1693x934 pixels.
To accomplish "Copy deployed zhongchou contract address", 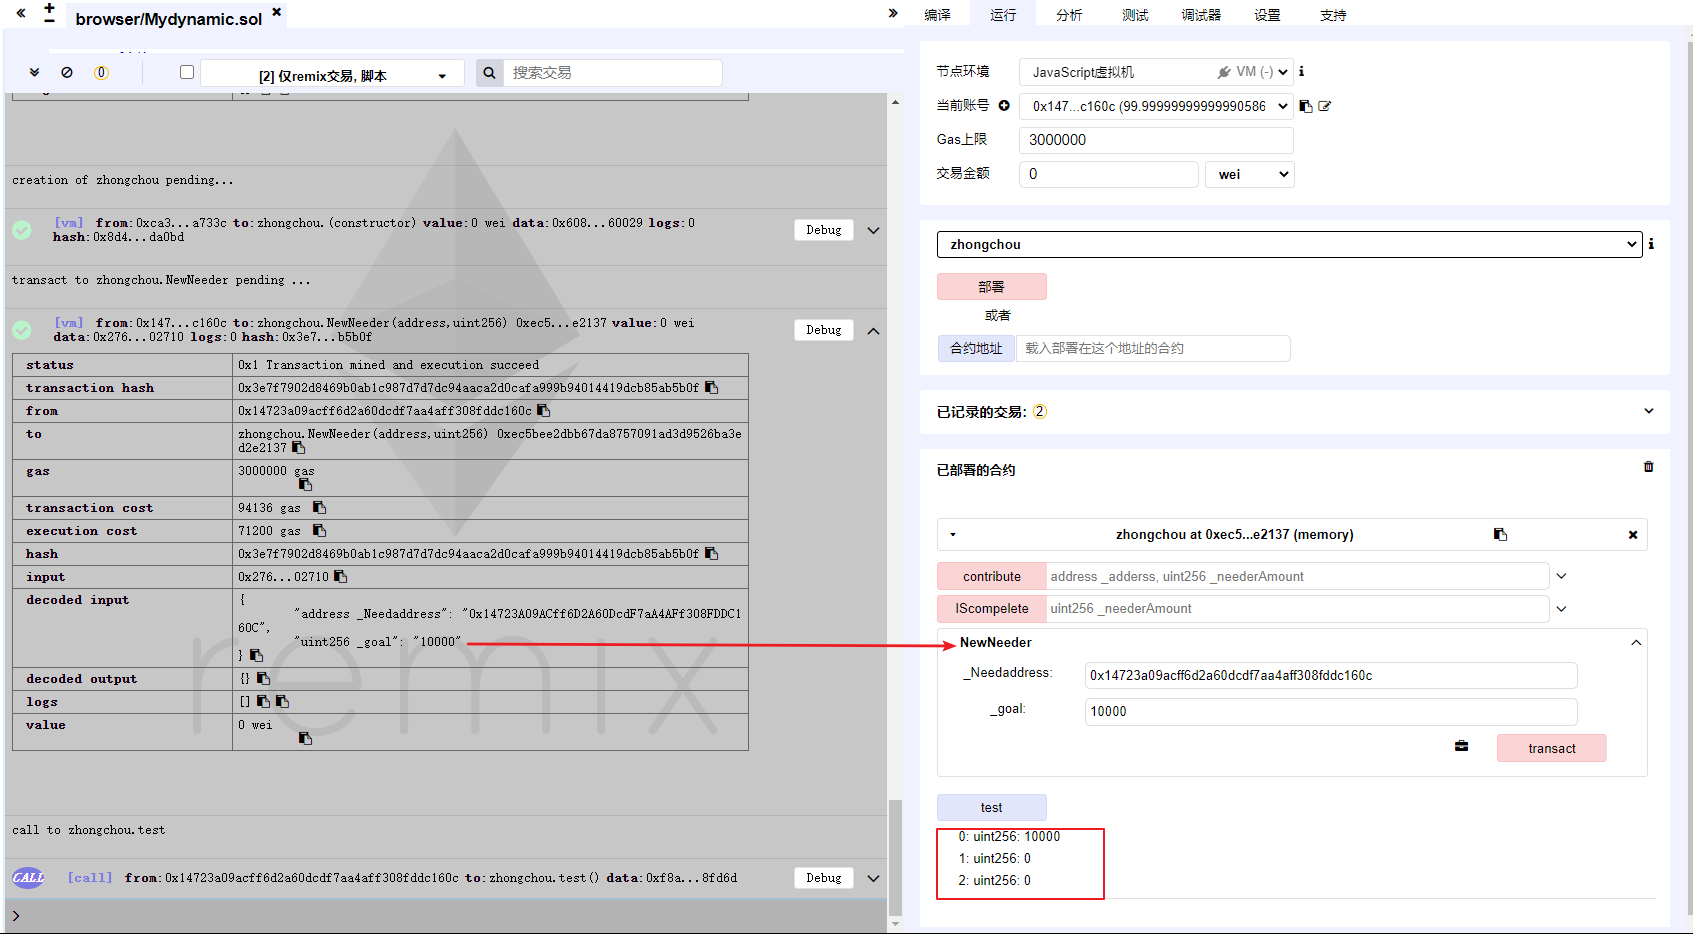I will 1500,535.
